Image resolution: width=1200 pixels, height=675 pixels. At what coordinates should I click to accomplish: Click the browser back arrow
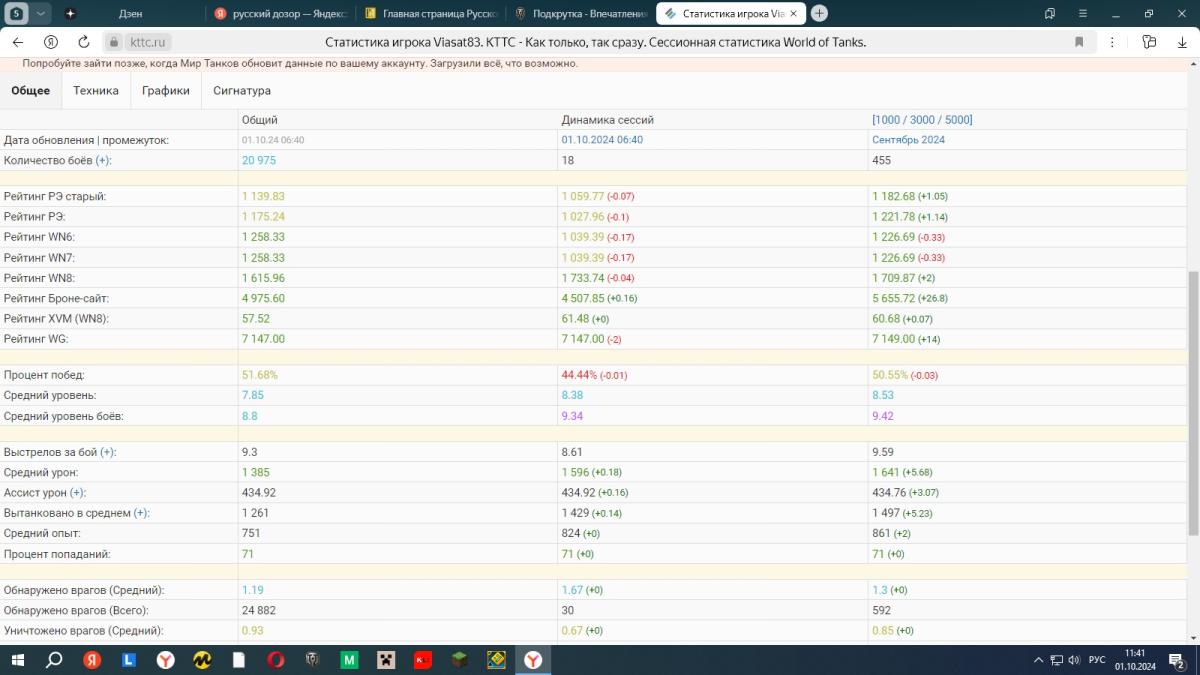(18, 42)
